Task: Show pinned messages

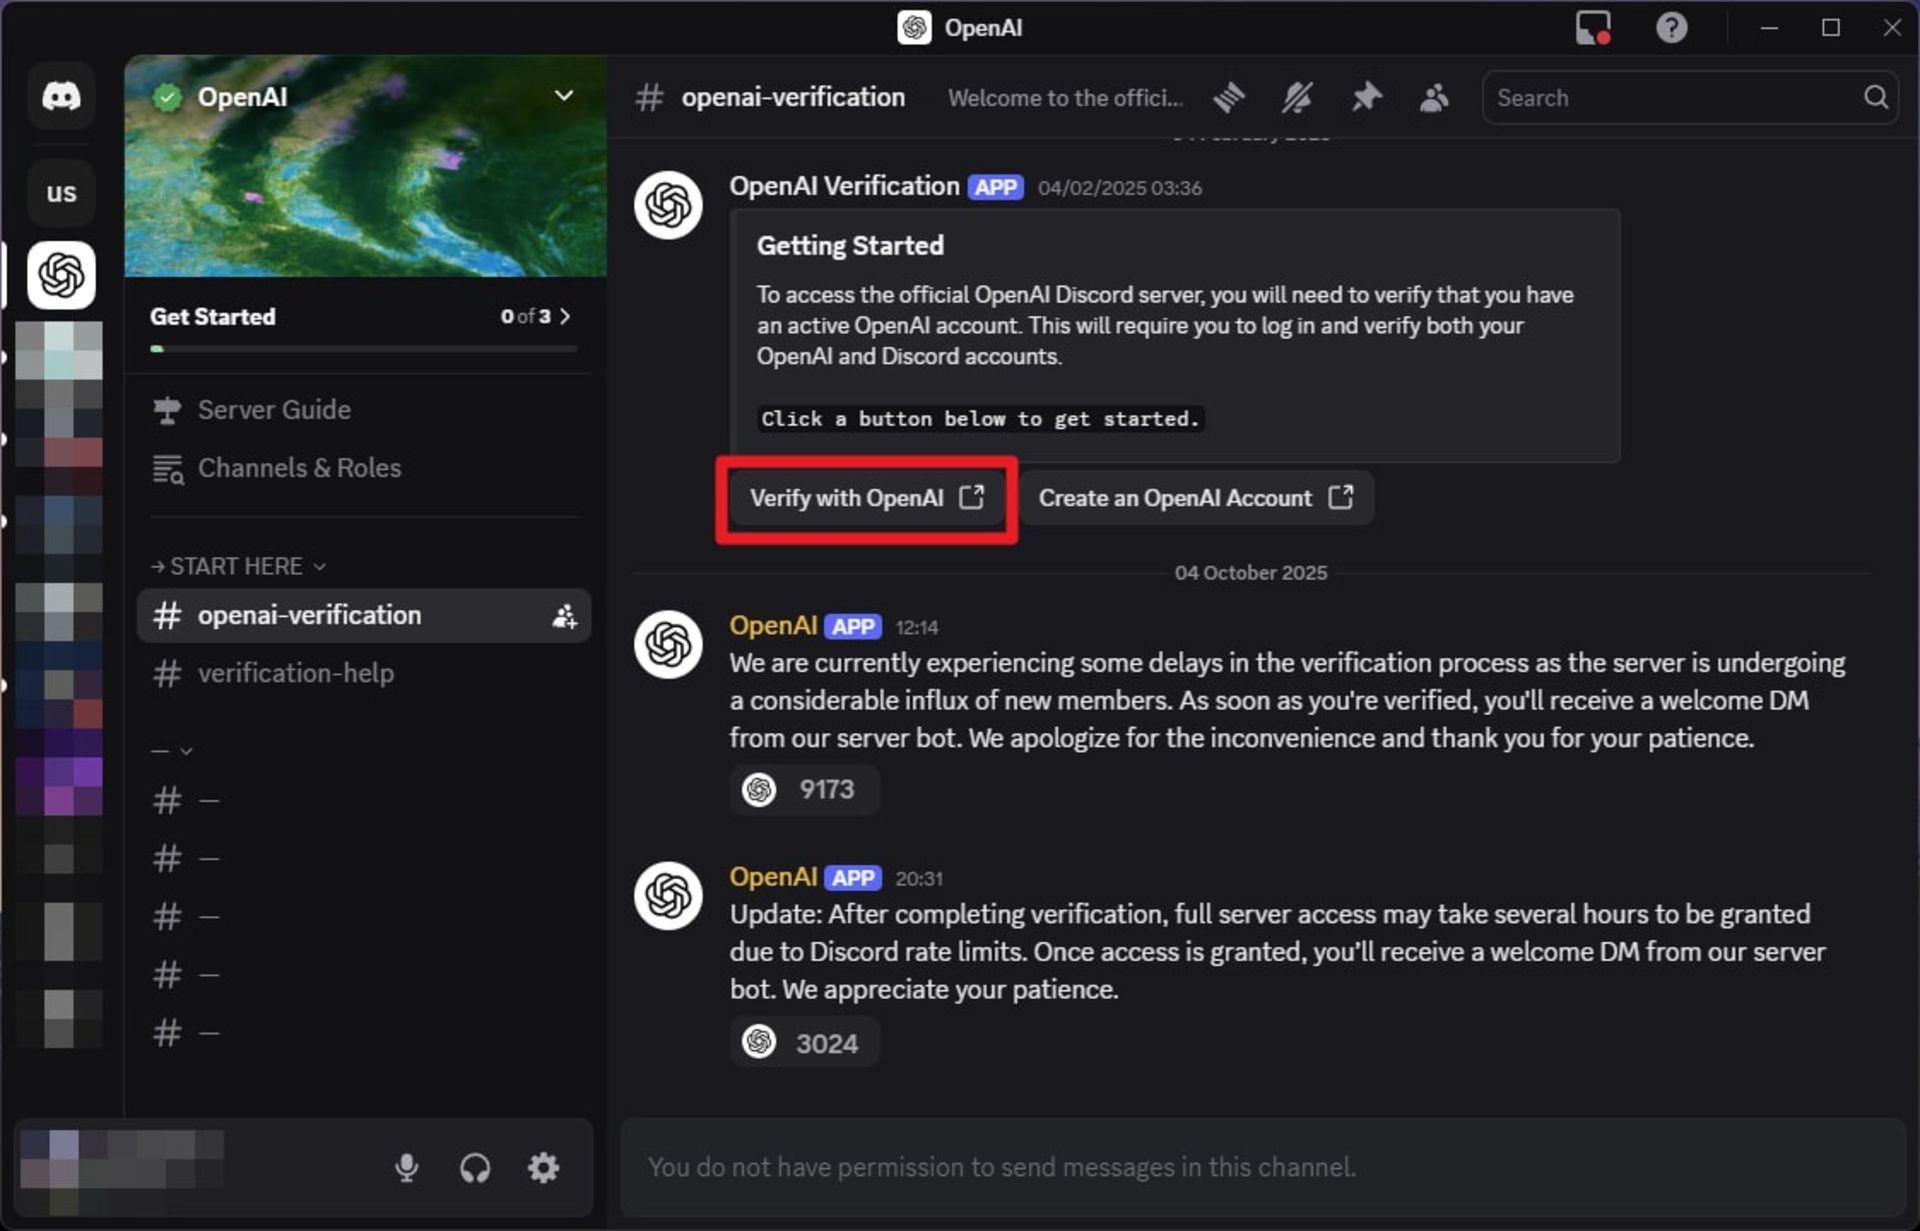Action: click(x=1366, y=98)
